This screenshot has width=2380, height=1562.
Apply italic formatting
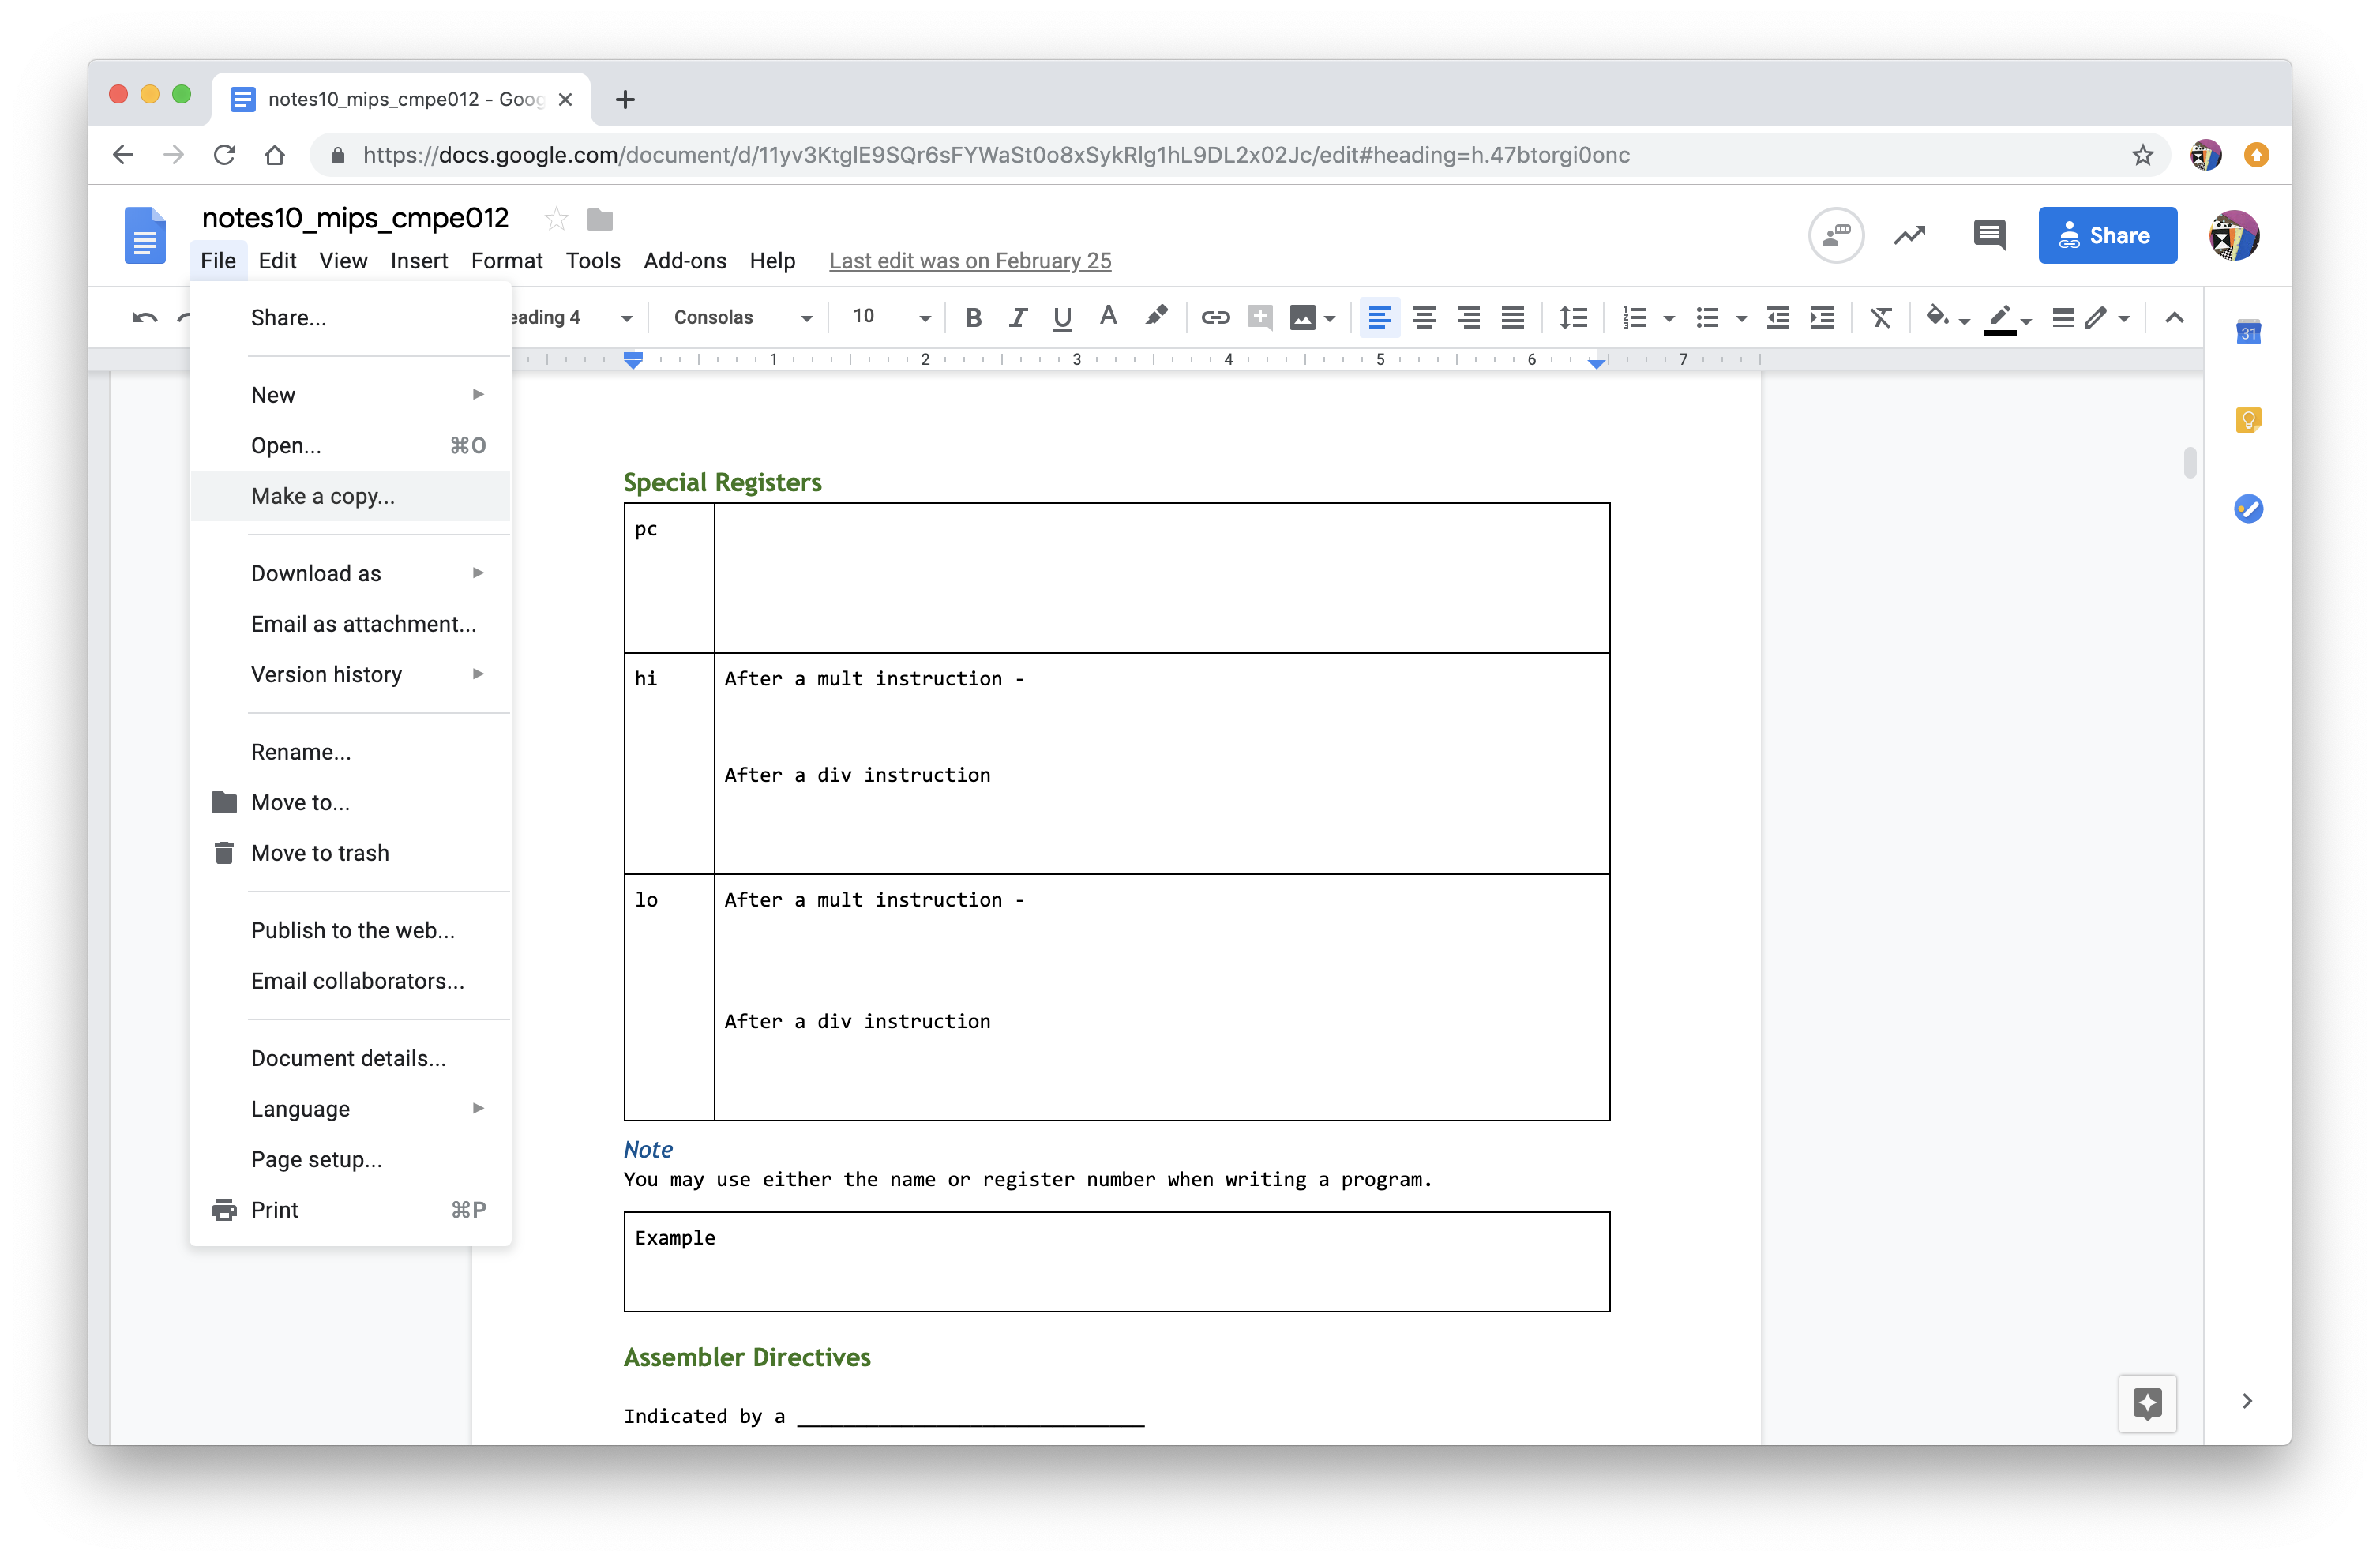[1018, 318]
